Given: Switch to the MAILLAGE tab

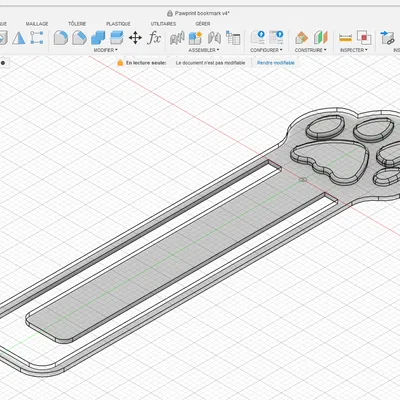Looking at the screenshot, I should [x=37, y=24].
